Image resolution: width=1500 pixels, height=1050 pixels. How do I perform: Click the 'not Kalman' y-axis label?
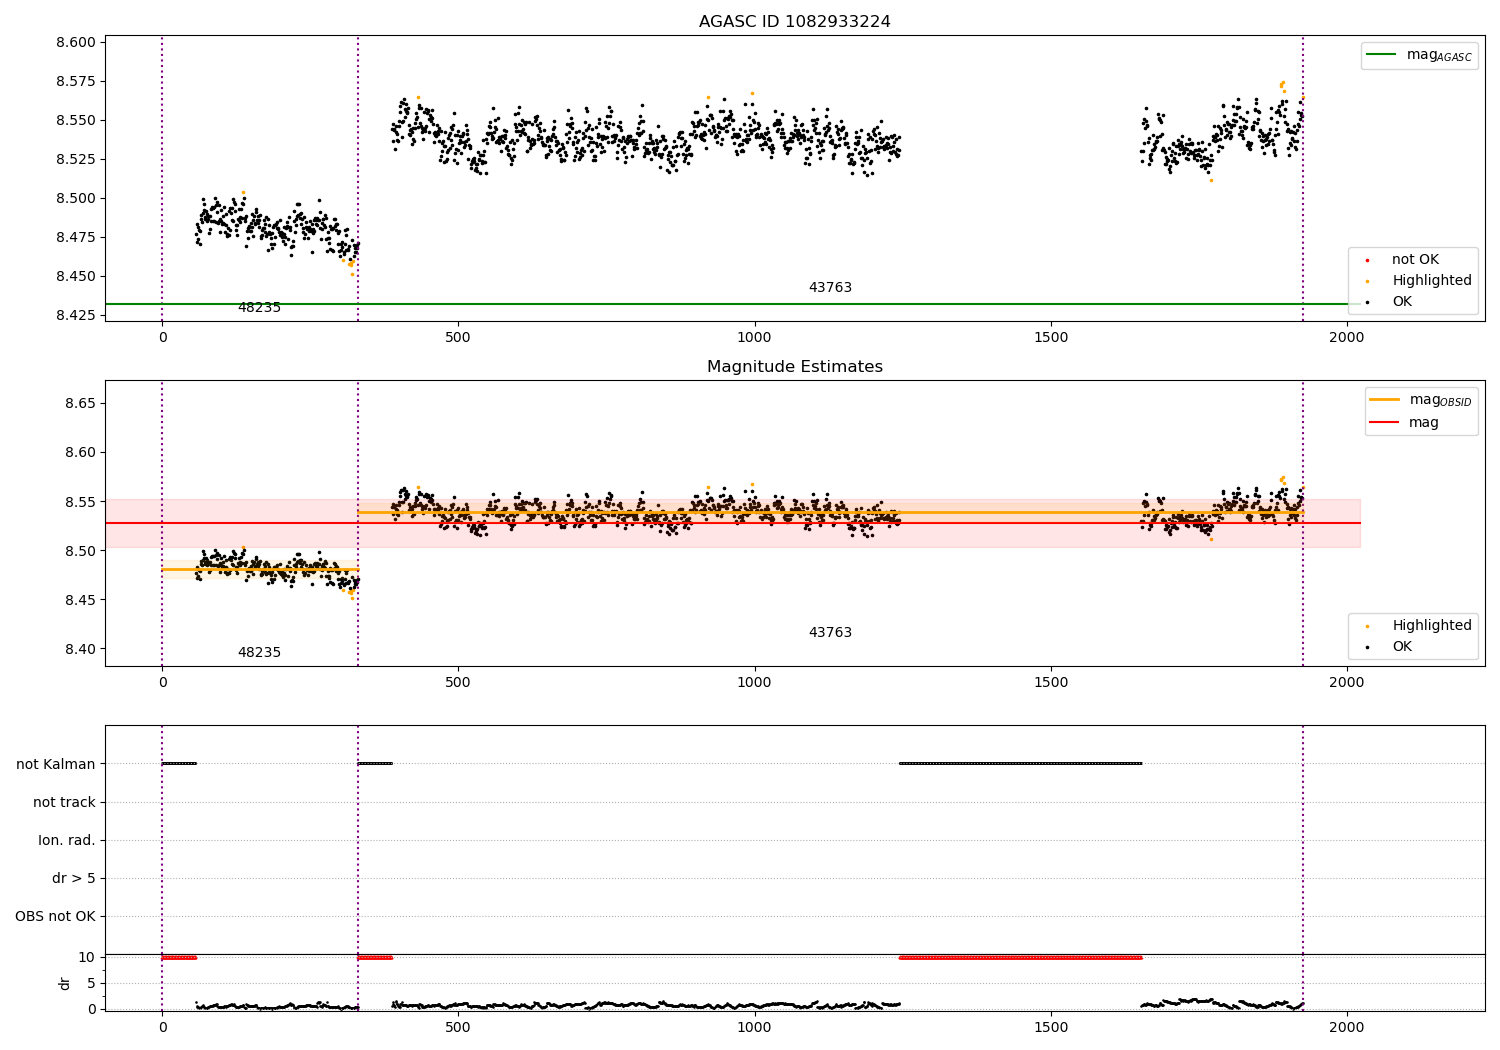click(56, 765)
